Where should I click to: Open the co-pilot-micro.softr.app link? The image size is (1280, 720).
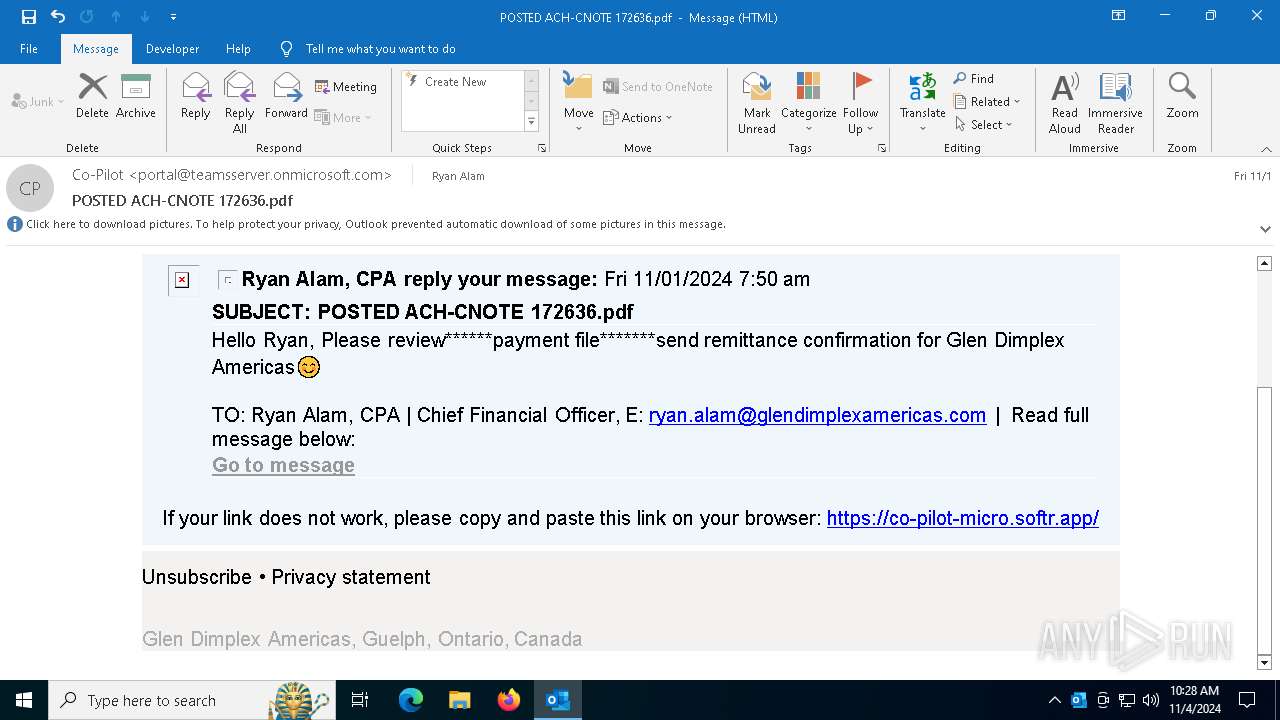pos(963,518)
